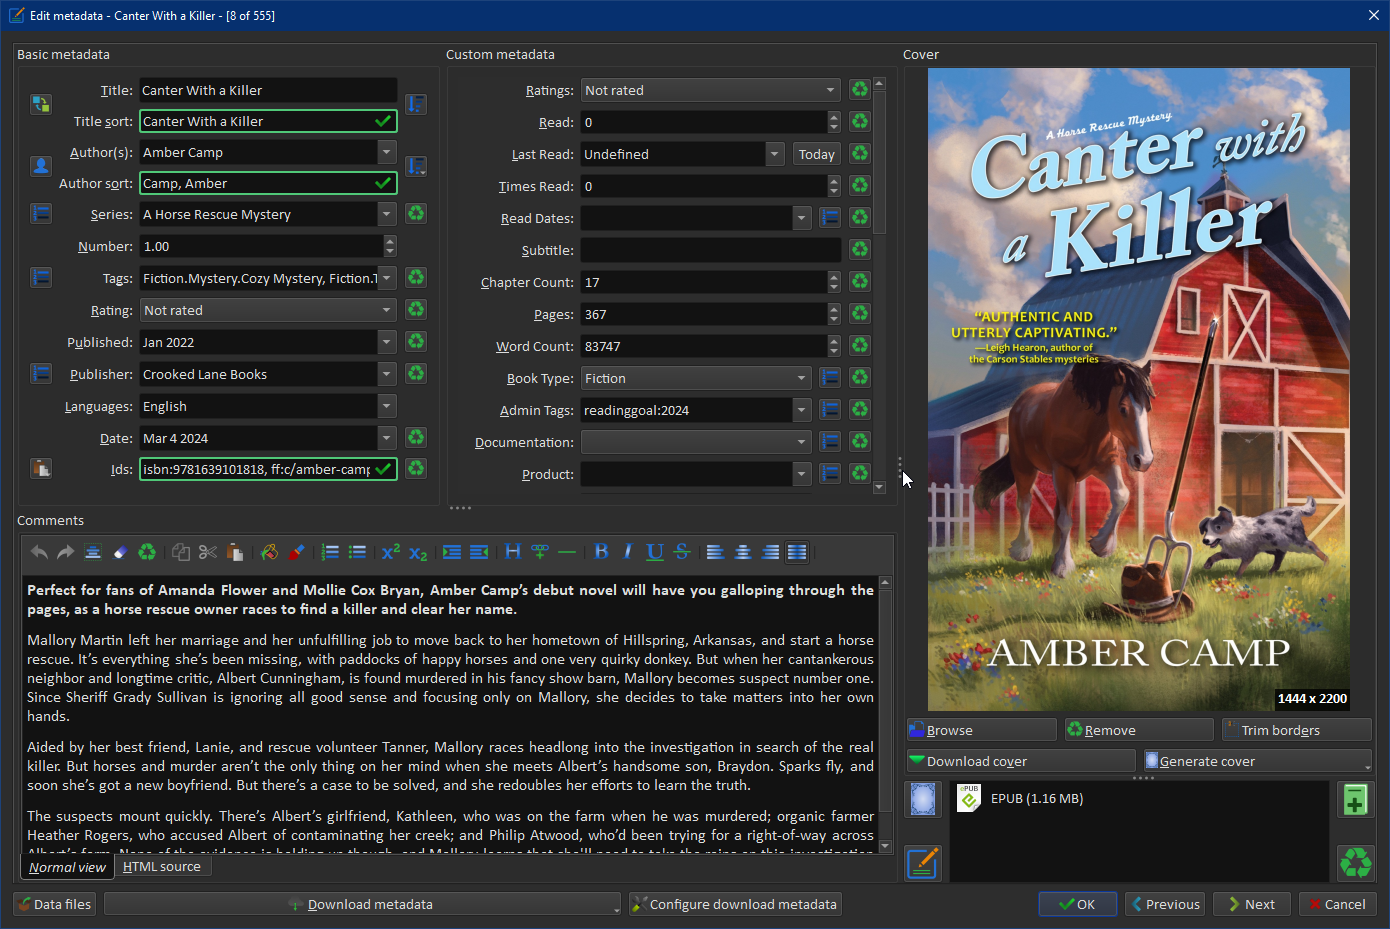The image size is (1390, 929).
Task: Open the manage authors editor icon
Action: (41, 166)
